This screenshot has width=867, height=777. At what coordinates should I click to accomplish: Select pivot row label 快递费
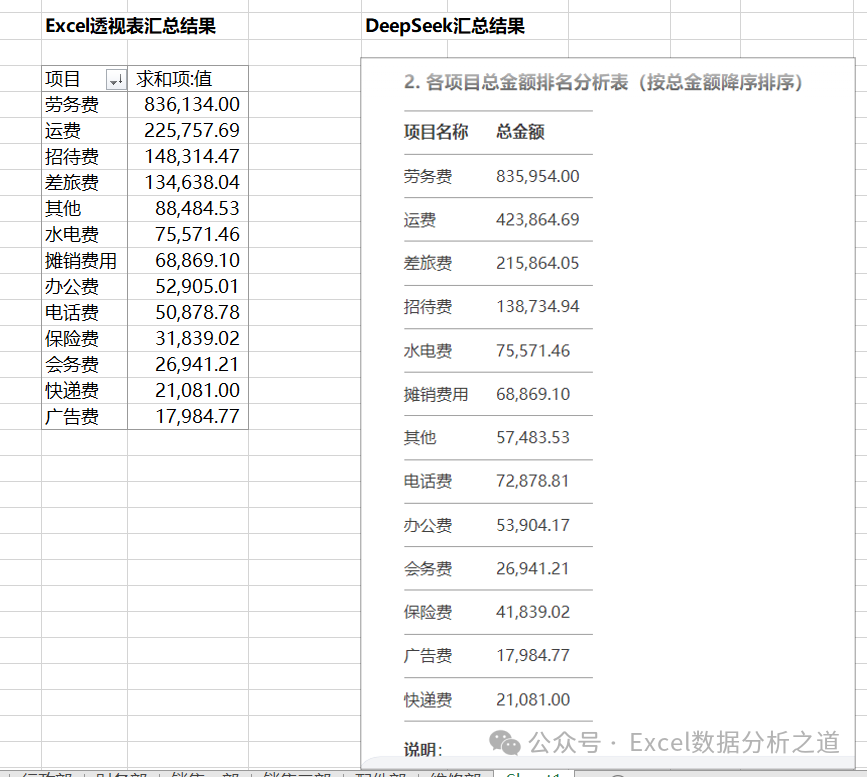(85, 390)
